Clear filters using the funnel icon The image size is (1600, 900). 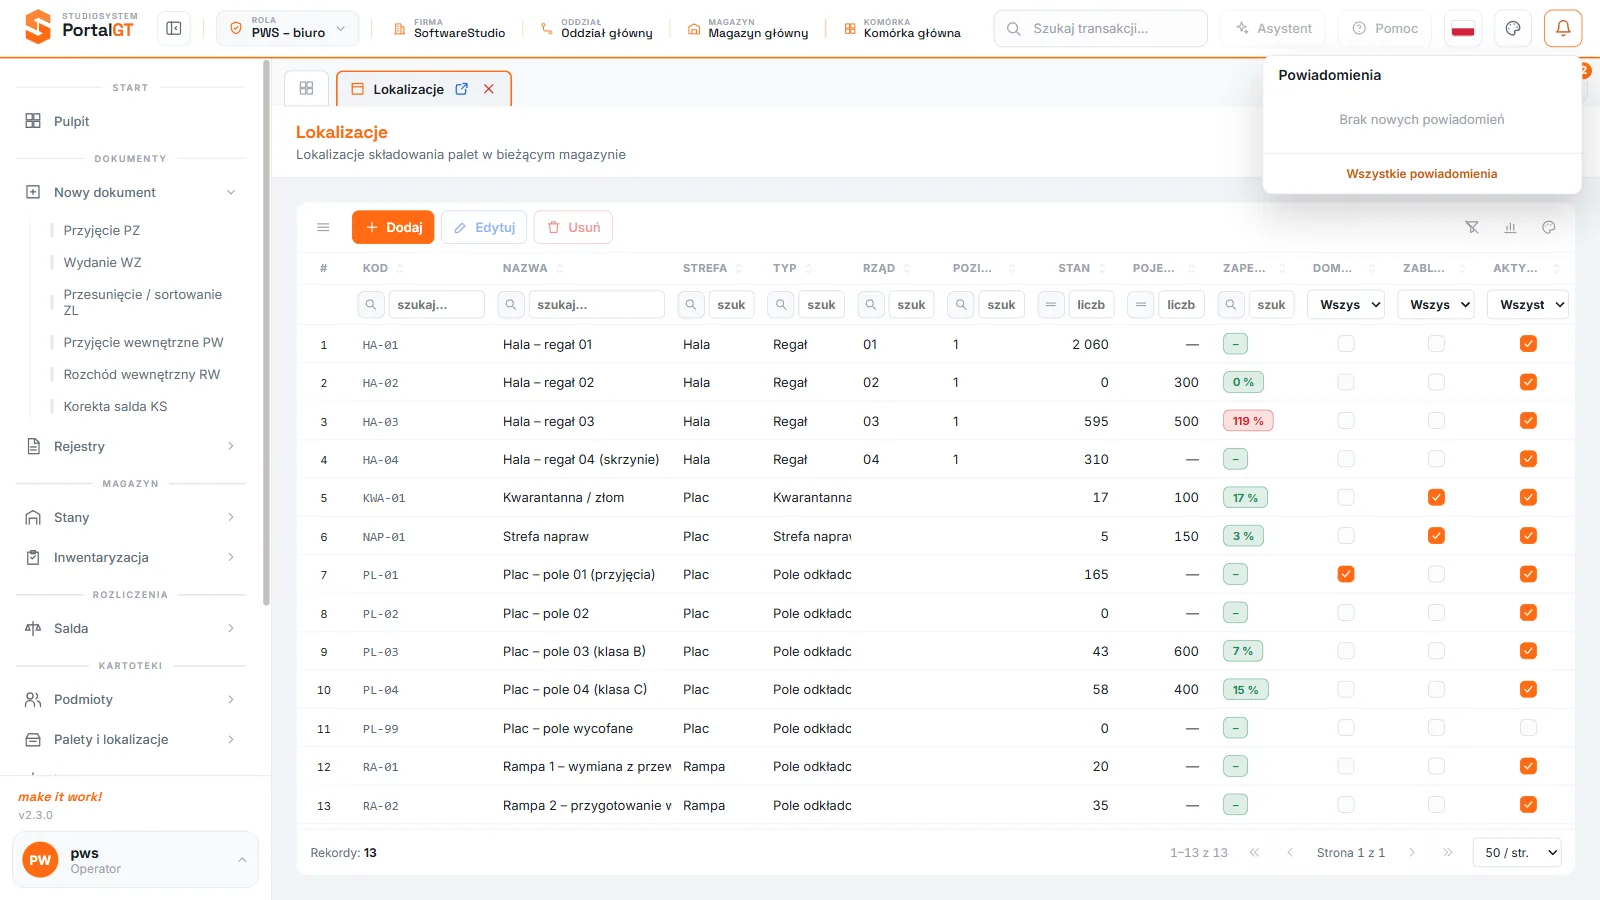point(1472,227)
